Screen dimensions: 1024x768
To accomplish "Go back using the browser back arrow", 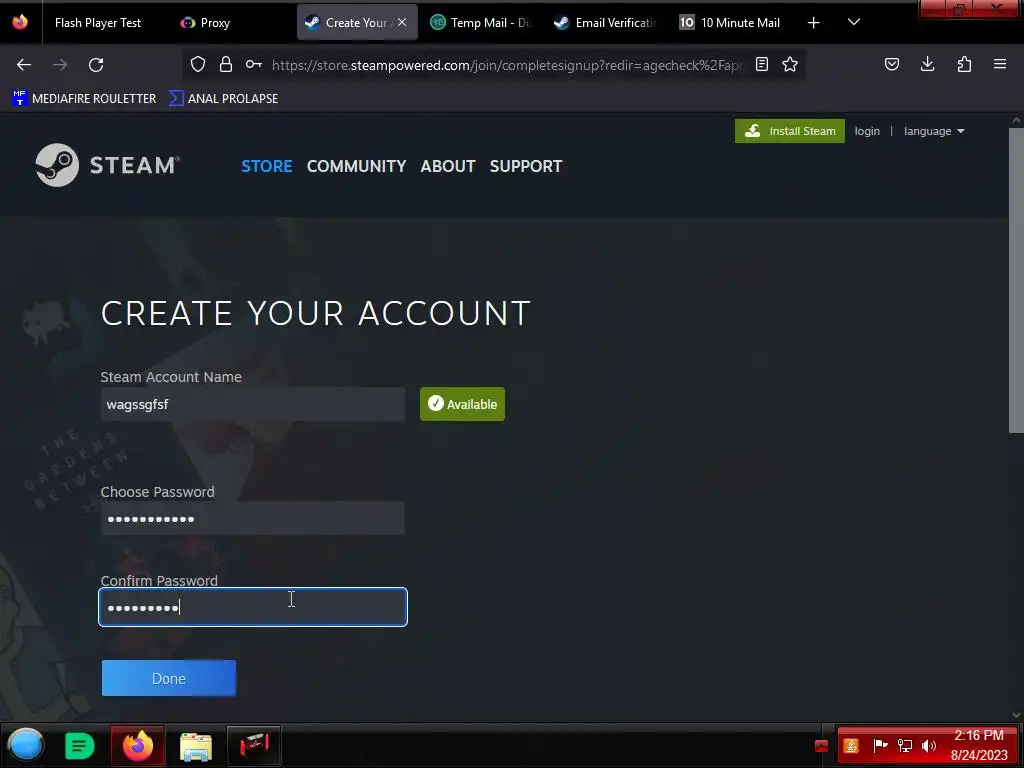I will (24, 65).
